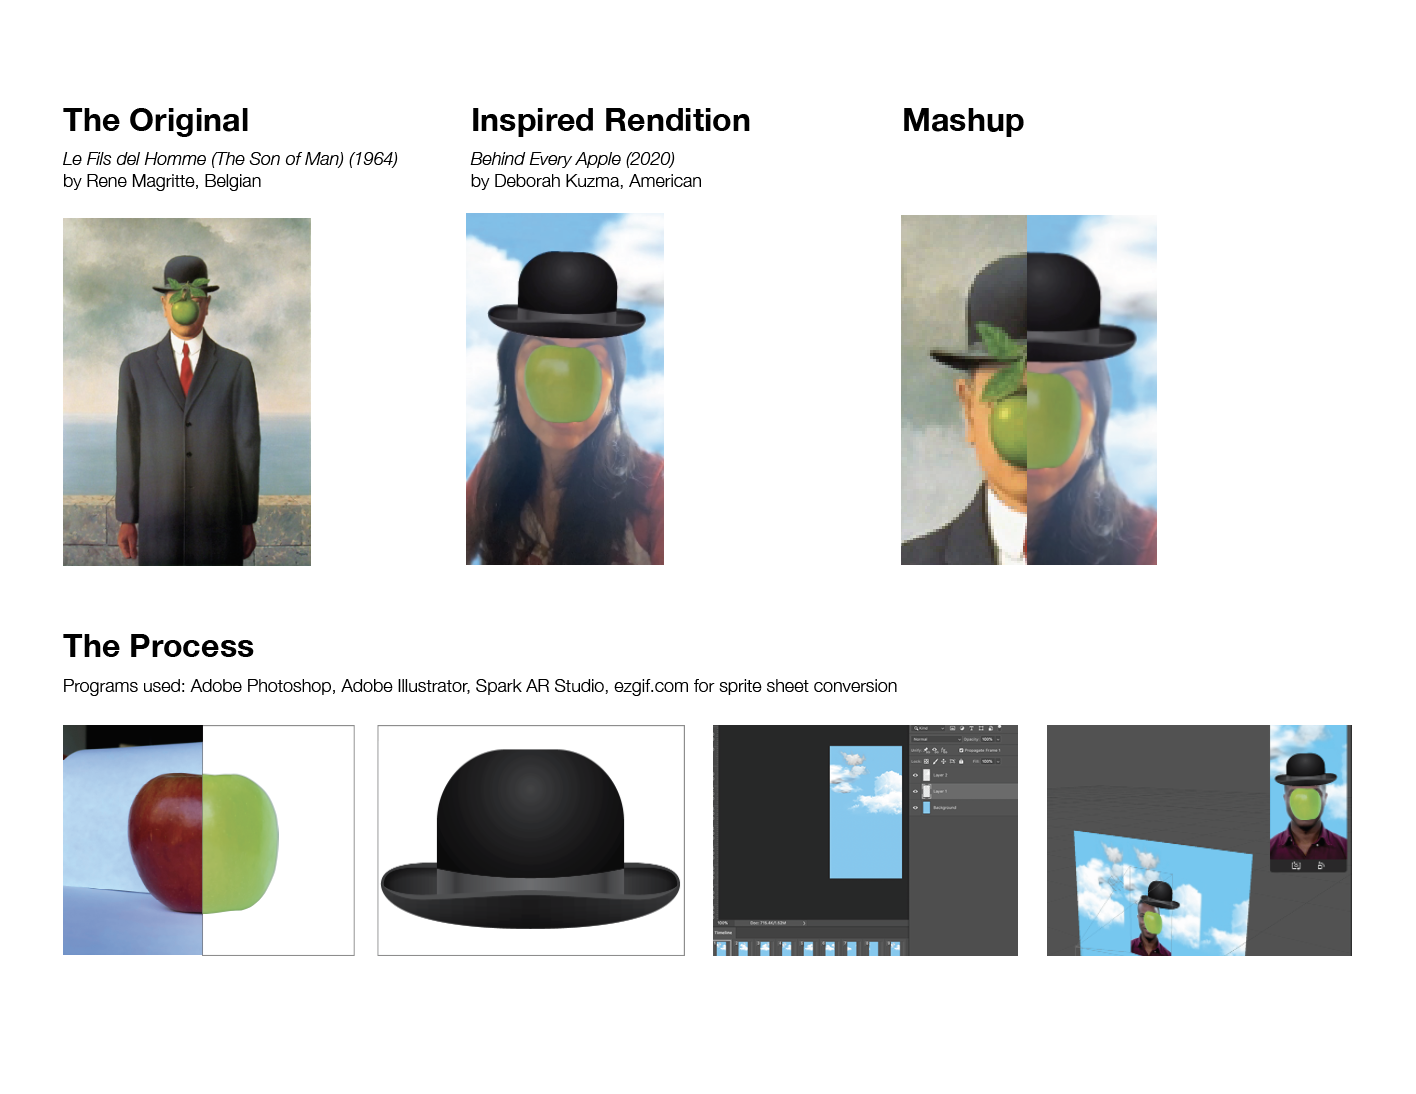This screenshot has height=1094, width=1416.
Task: Open the Kind filter dropdown
Action: coord(927,728)
